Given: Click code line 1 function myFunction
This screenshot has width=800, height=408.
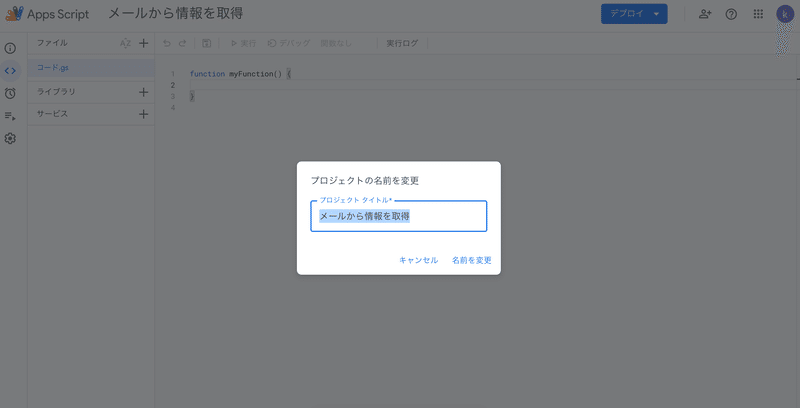Looking at the screenshot, I should 240,74.
